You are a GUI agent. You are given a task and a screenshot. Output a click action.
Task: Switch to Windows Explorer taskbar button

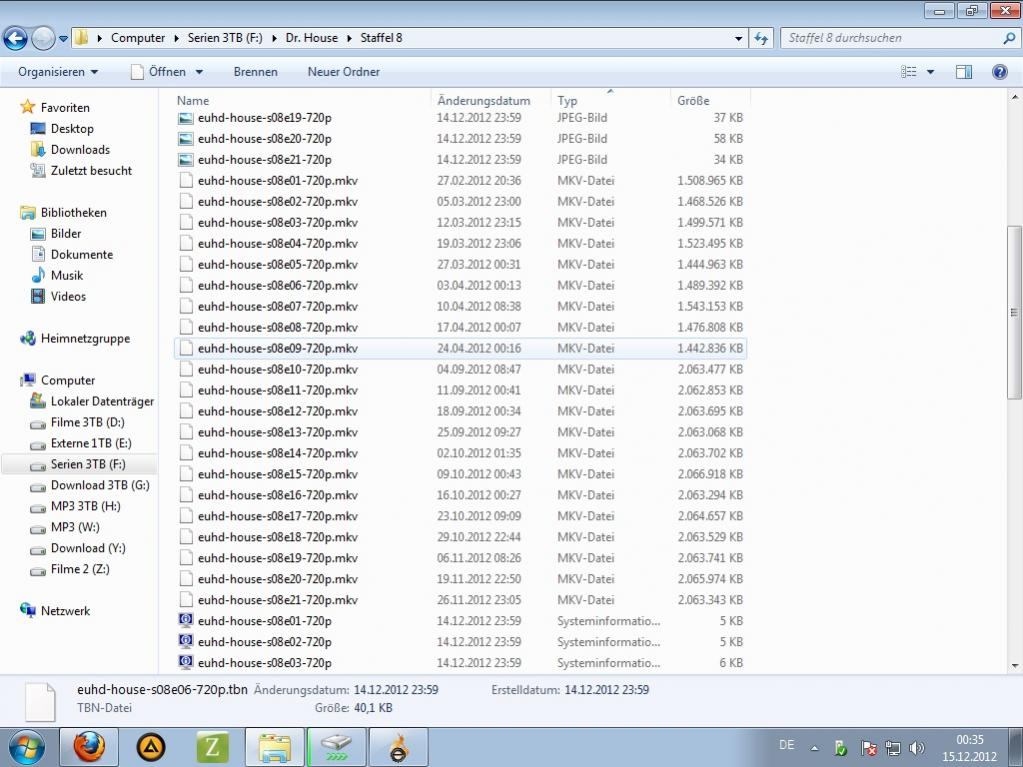click(275, 747)
